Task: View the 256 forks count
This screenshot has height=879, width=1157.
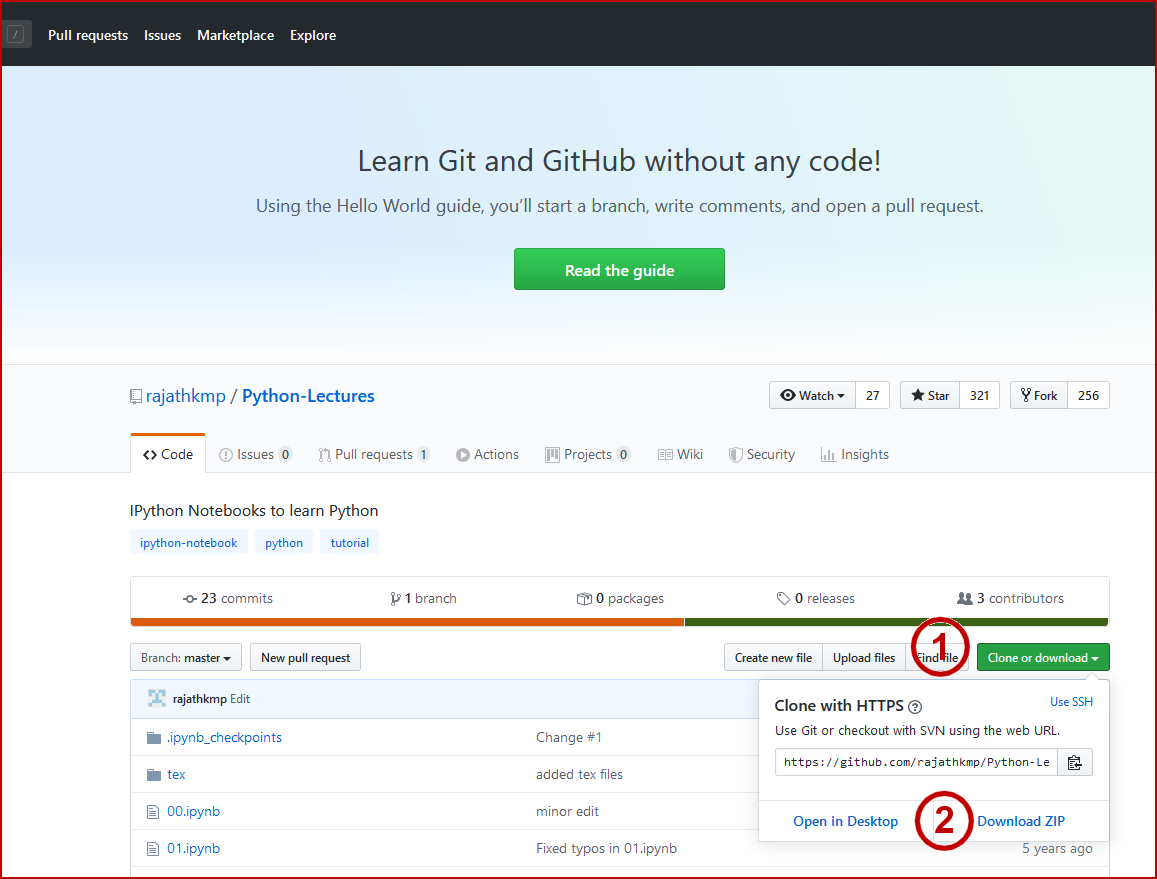Action: pyautogui.click(x=1088, y=396)
